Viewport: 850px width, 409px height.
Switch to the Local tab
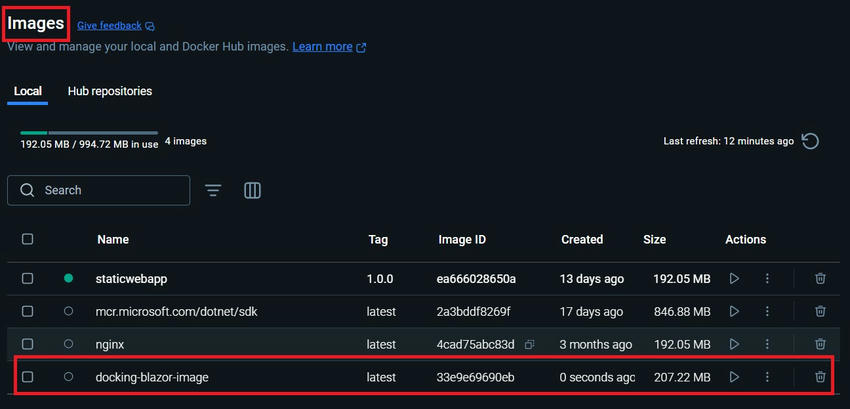tap(28, 91)
